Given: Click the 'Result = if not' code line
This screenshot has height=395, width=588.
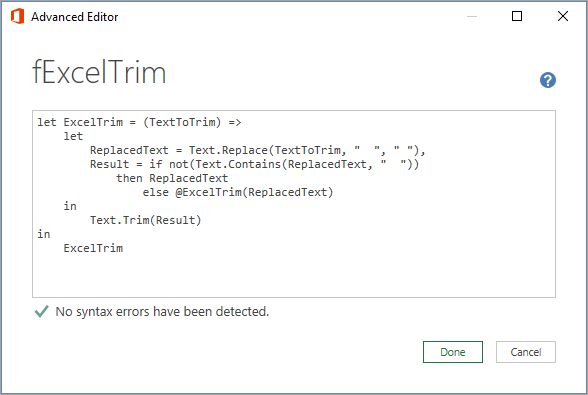Looking at the screenshot, I should click(x=254, y=164).
